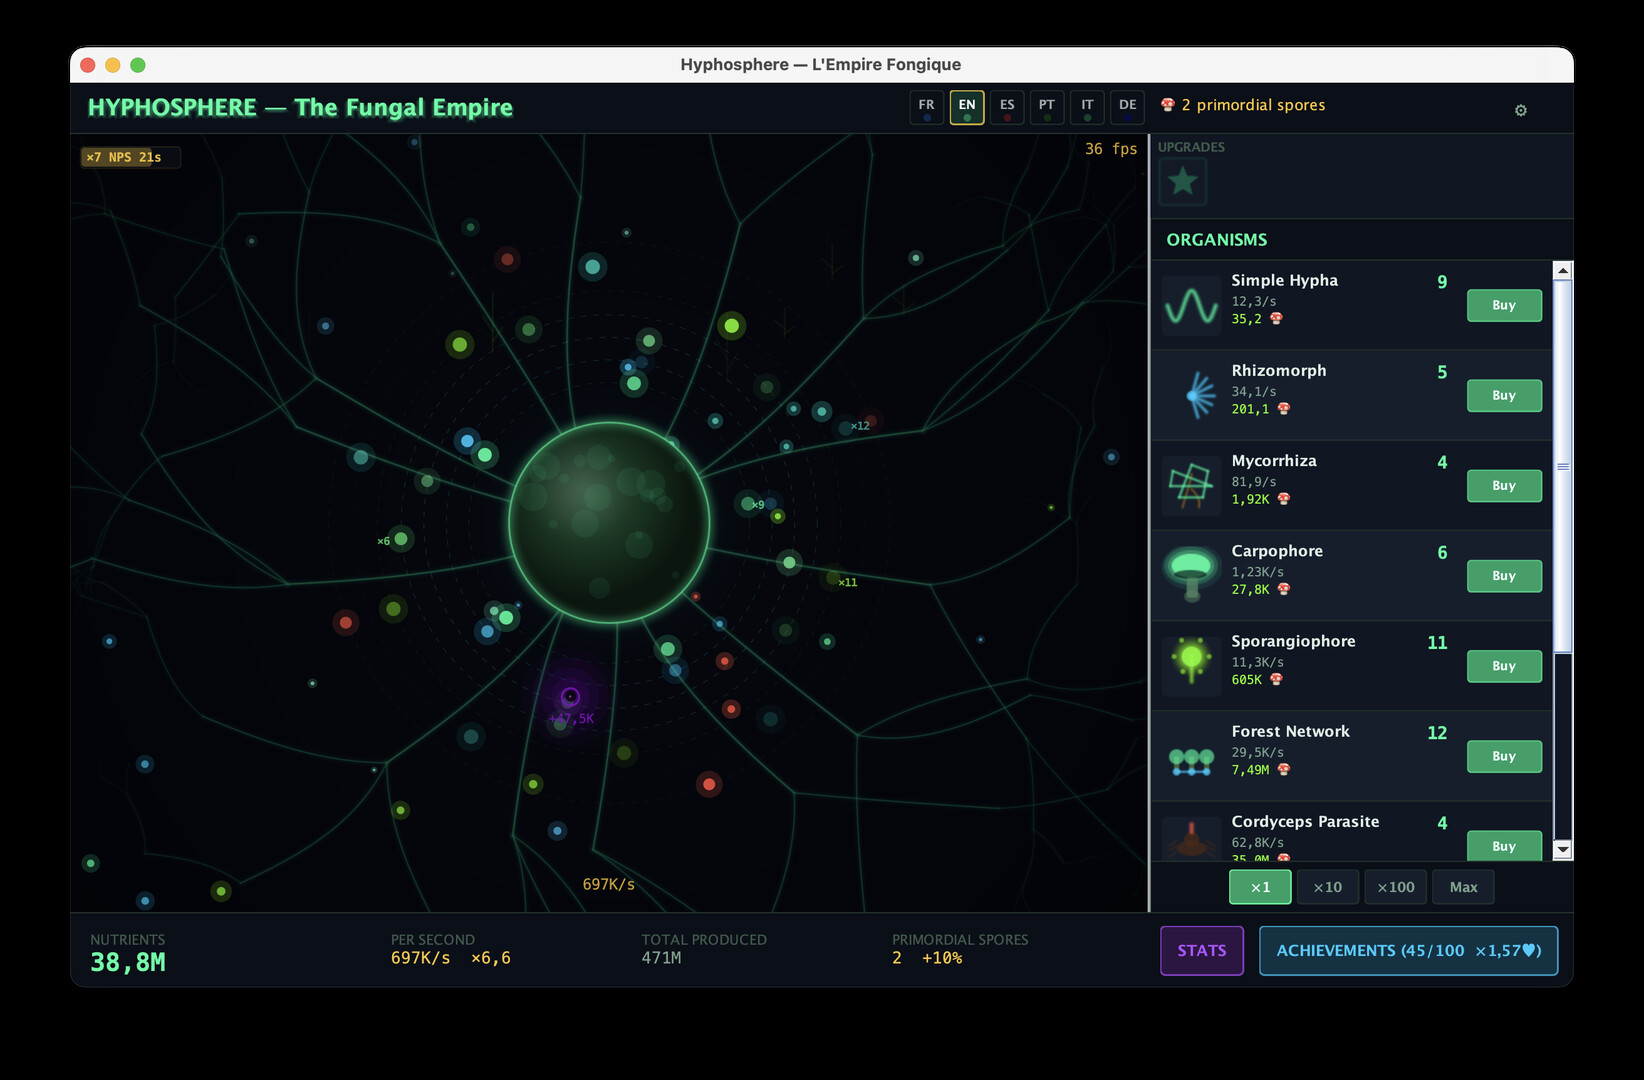Viewport: 1644px width, 1080px height.
Task: Select the Max purchase amount
Action: pyautogui.click(x=1463, y=887)
